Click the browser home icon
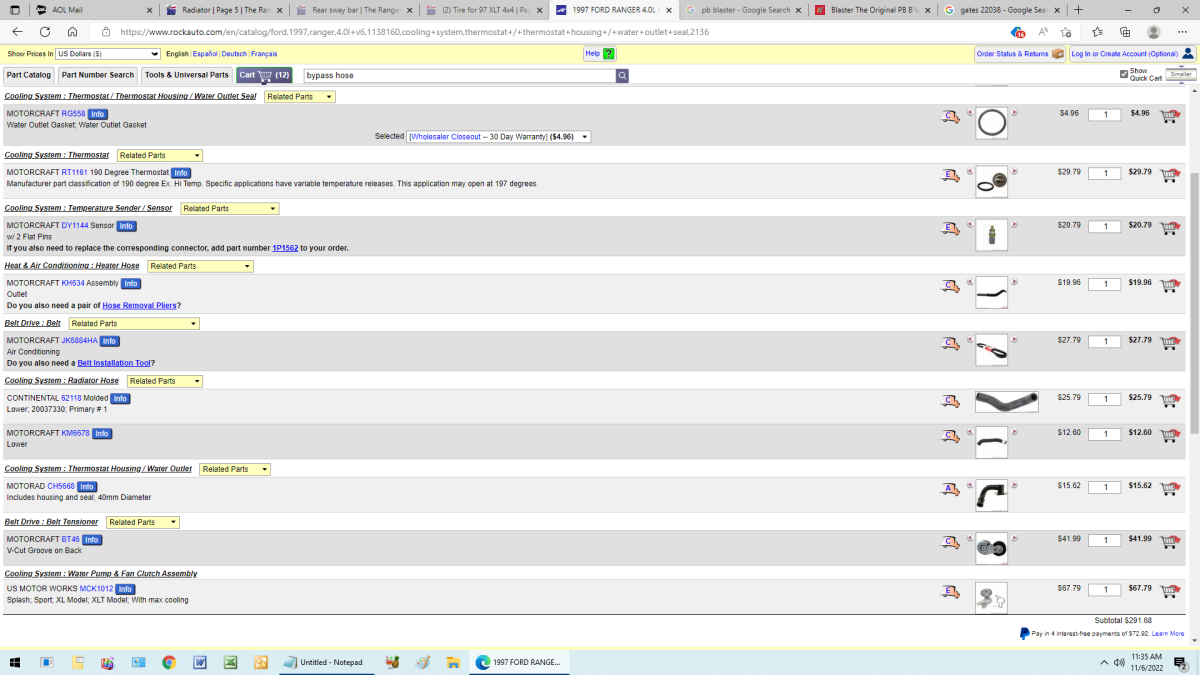Viewport: 1200px width, 675px height. click(x=73, y=32)
